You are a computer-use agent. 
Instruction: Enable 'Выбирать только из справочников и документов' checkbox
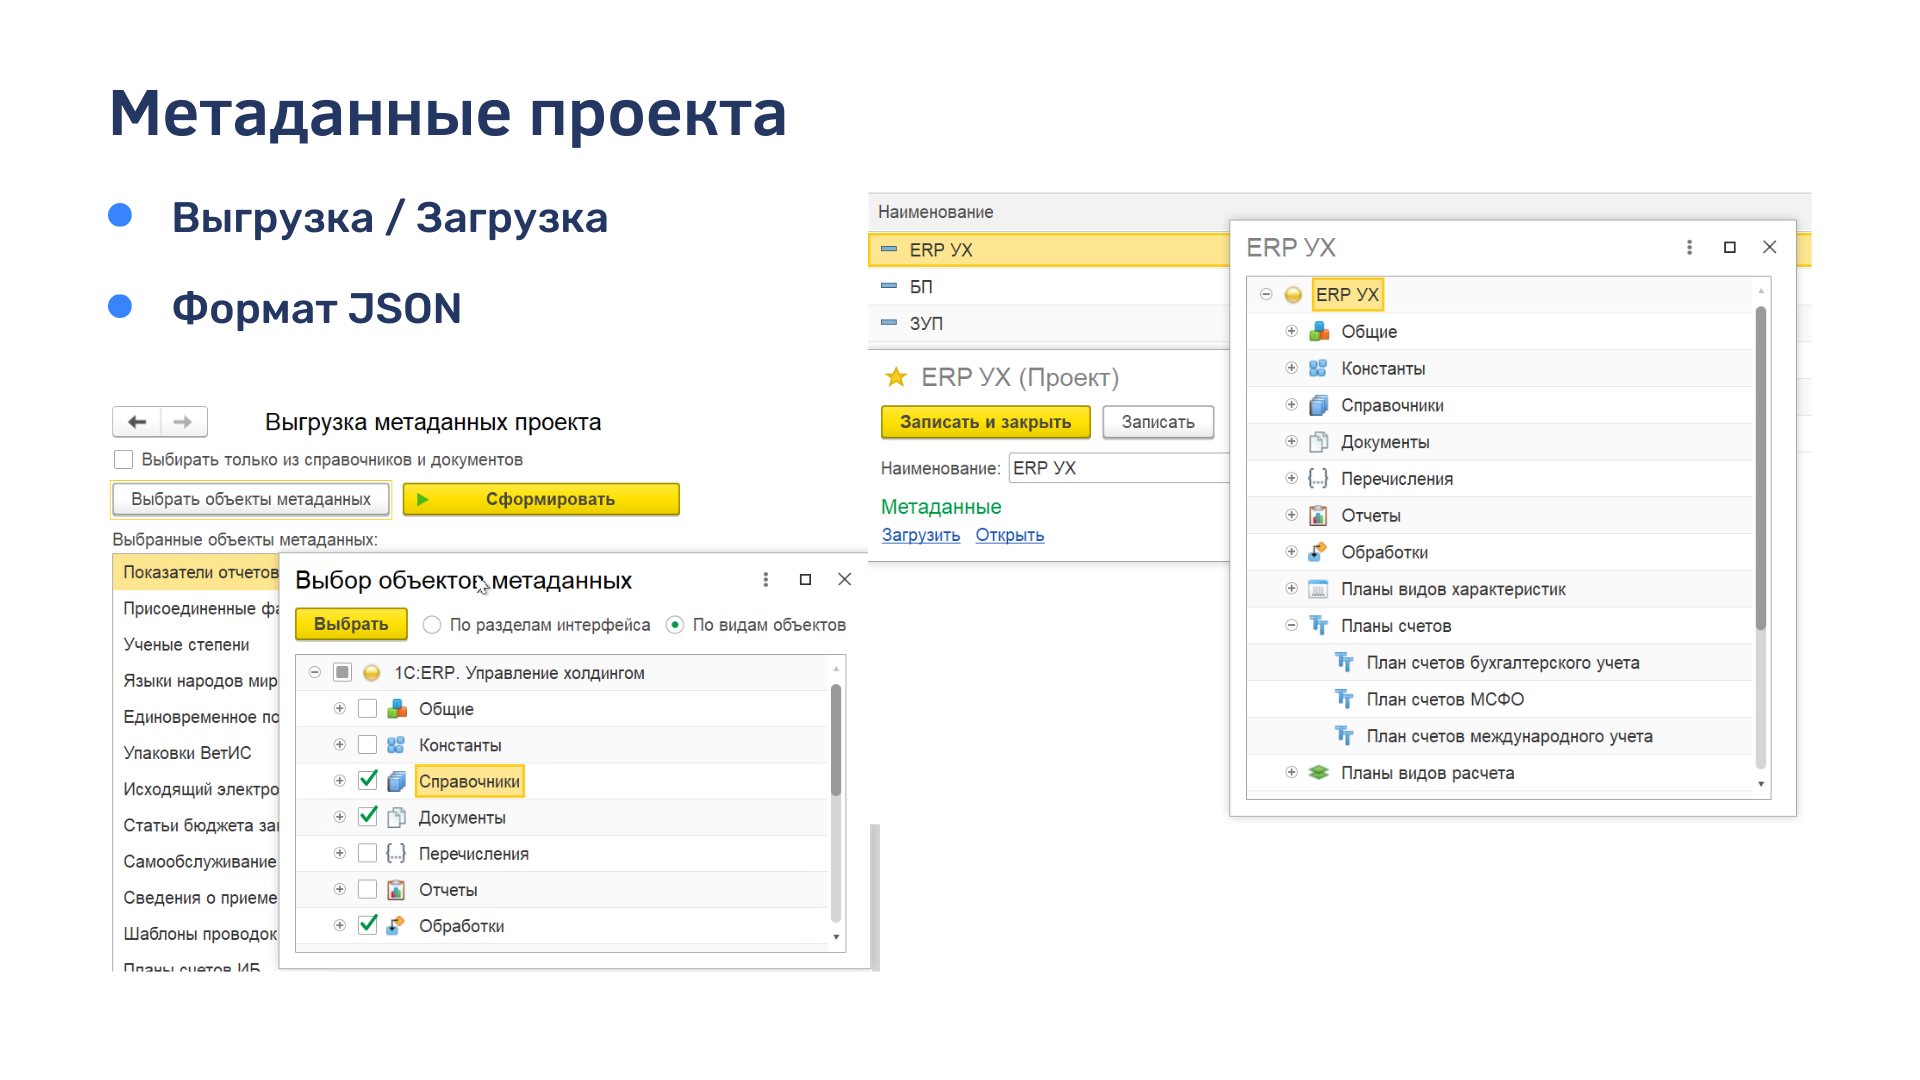(x=124, y=460)
